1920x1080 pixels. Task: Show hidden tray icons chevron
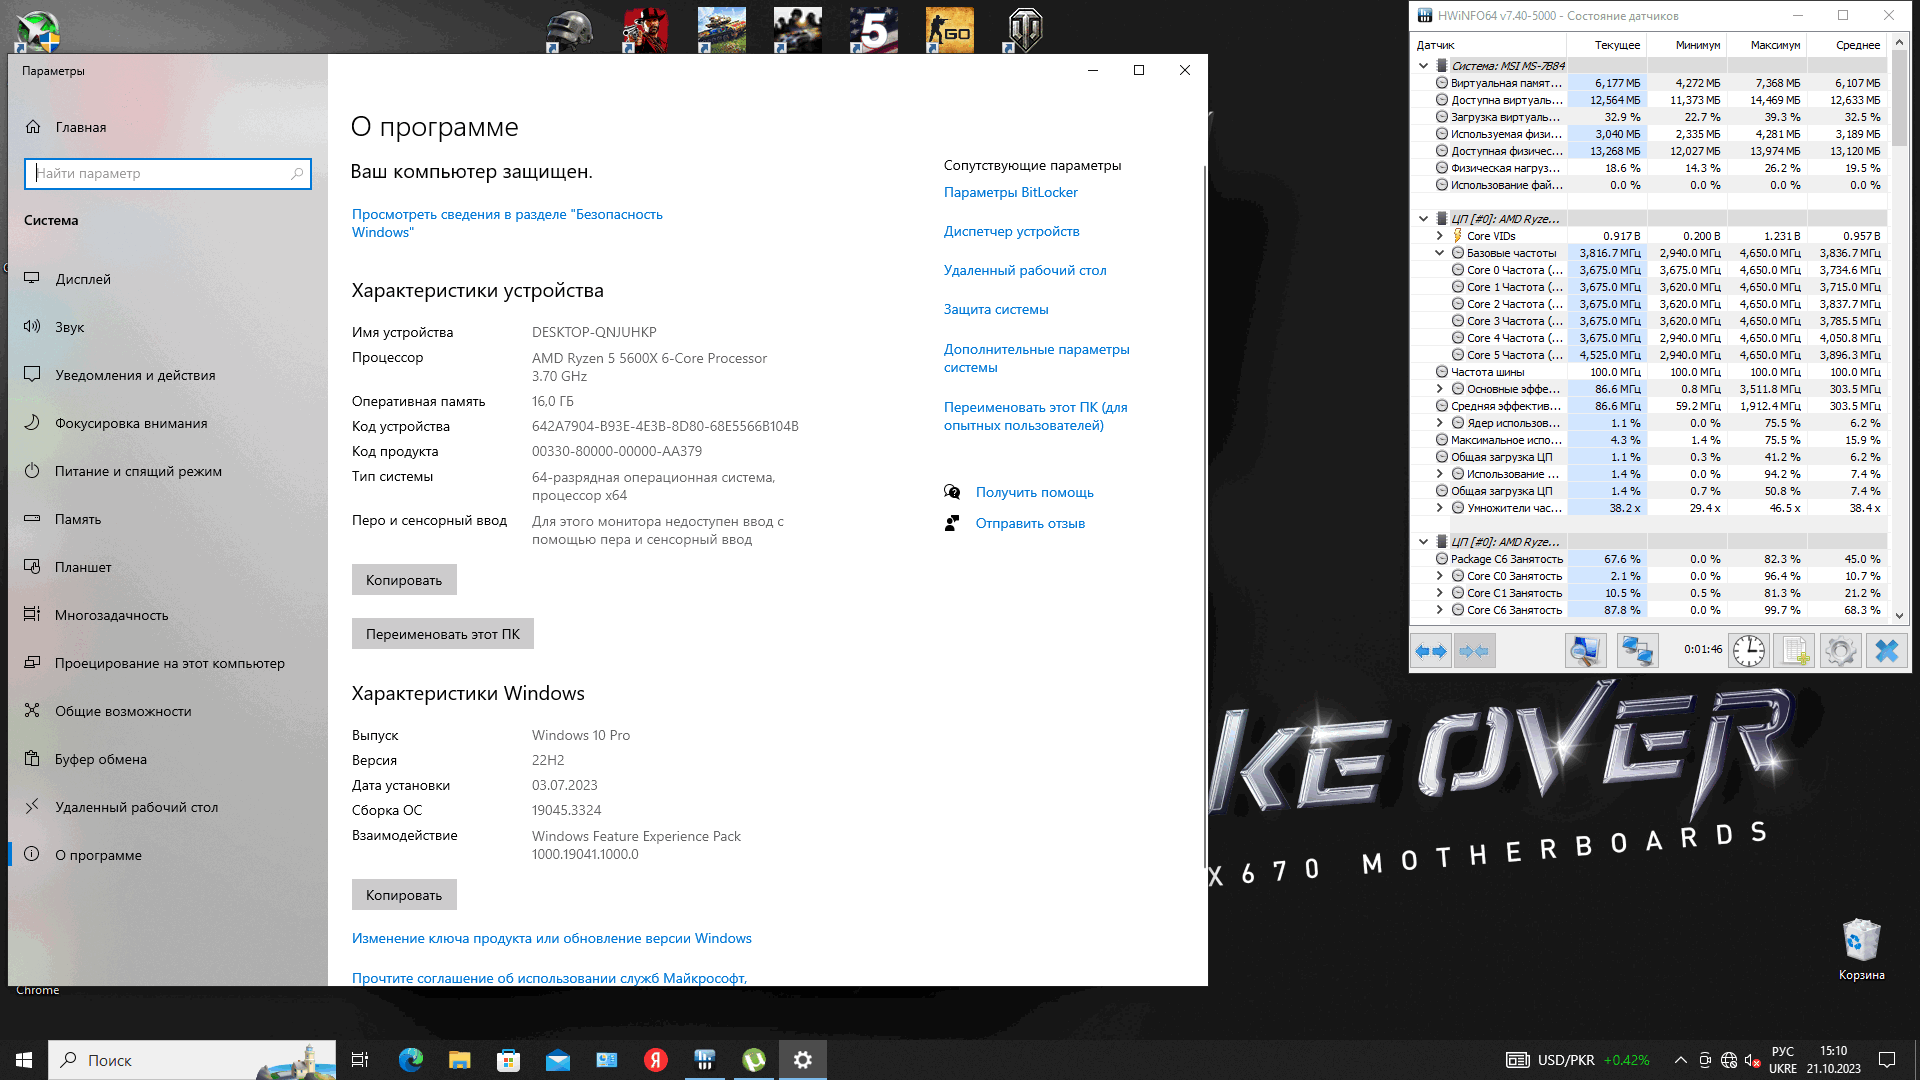1680,1060
